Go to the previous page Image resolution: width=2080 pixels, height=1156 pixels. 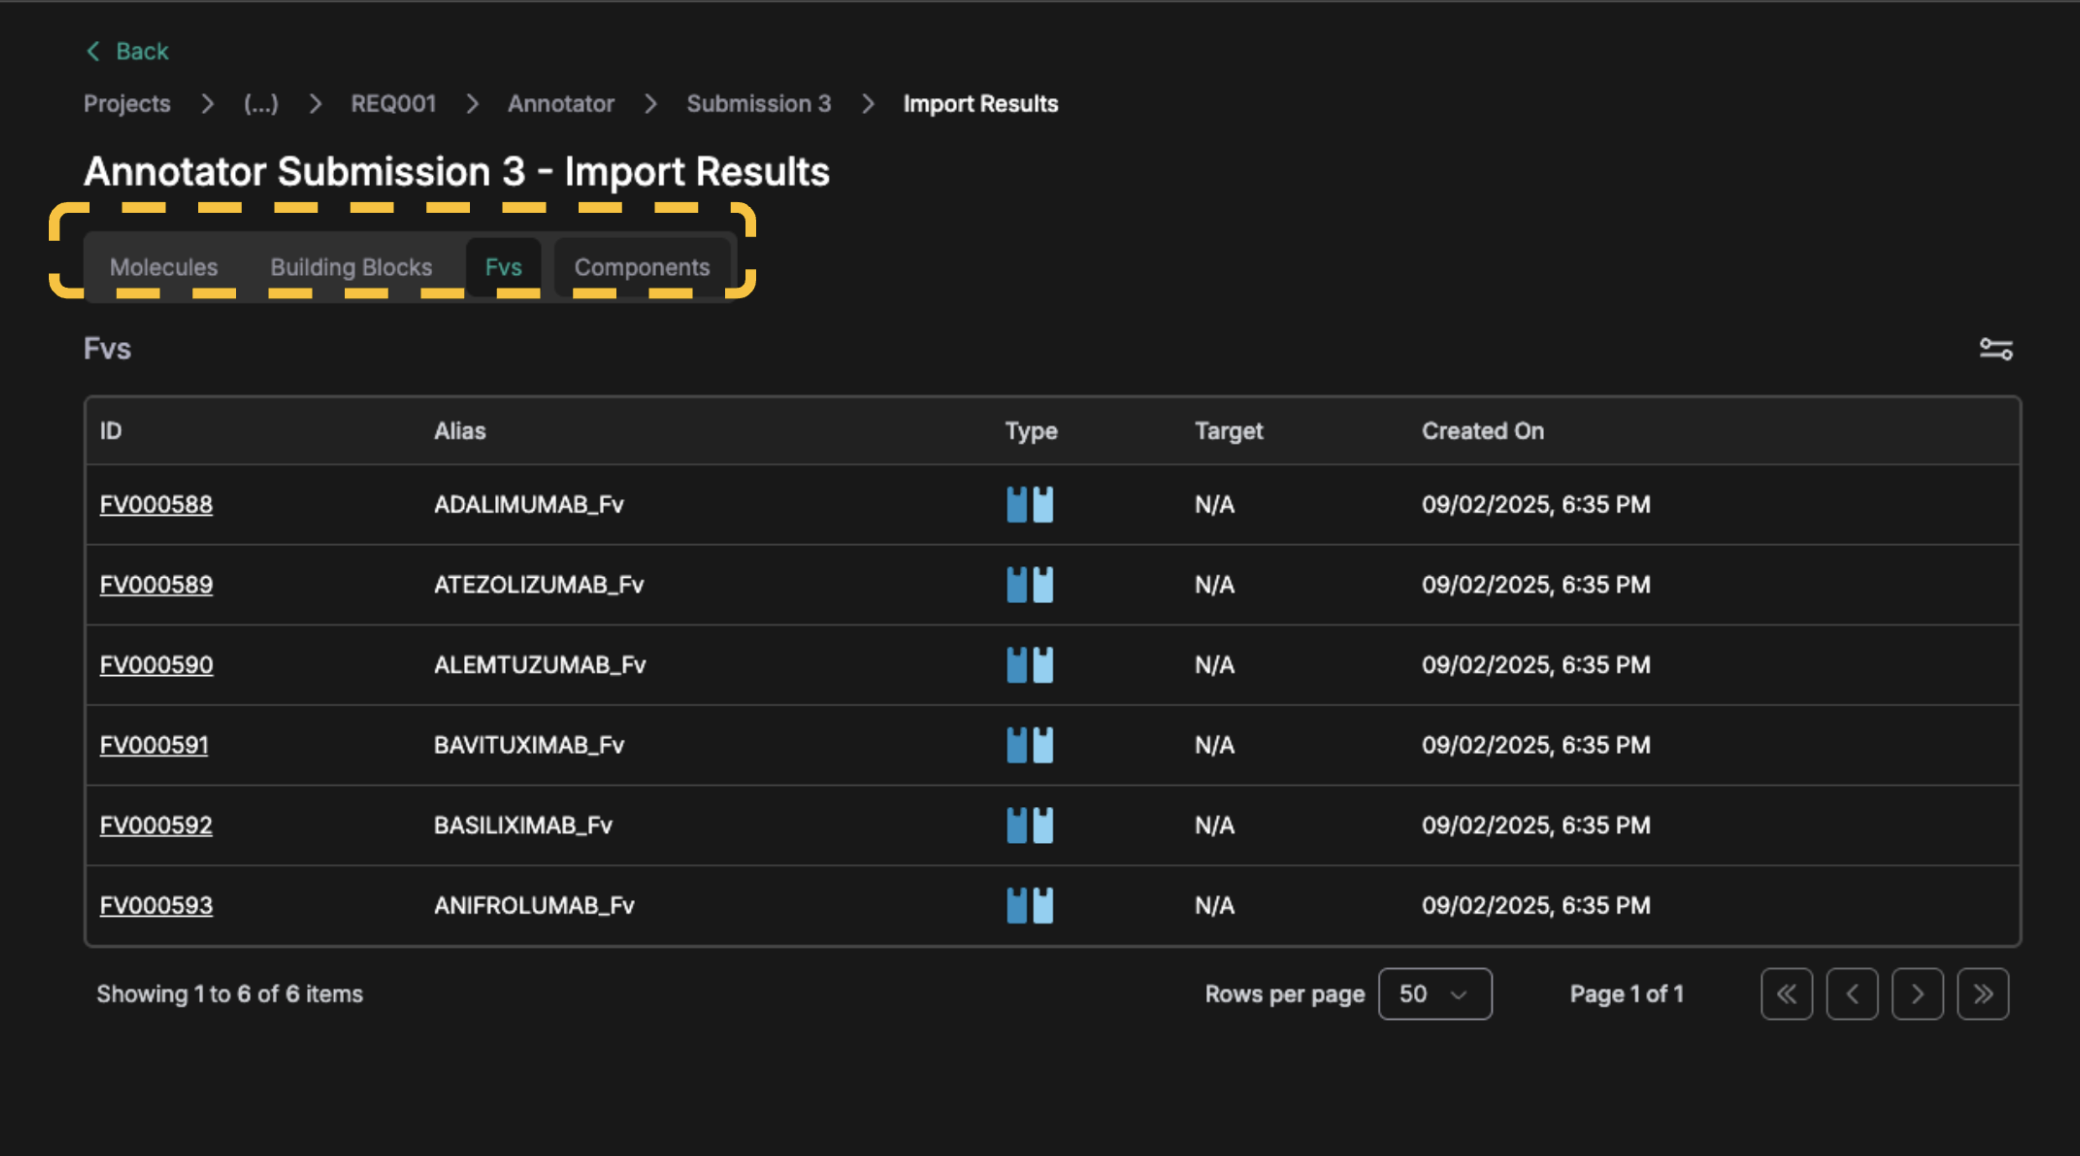click(x=1851, y=994)
